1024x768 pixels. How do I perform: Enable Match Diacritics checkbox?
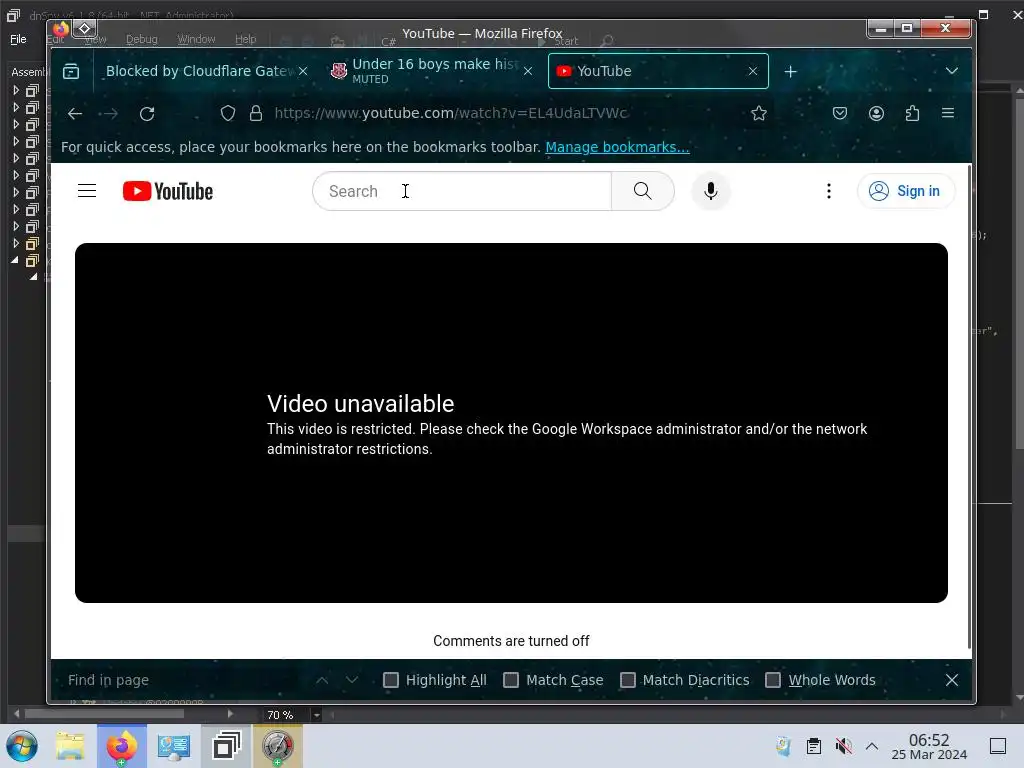tap(628, 680)
